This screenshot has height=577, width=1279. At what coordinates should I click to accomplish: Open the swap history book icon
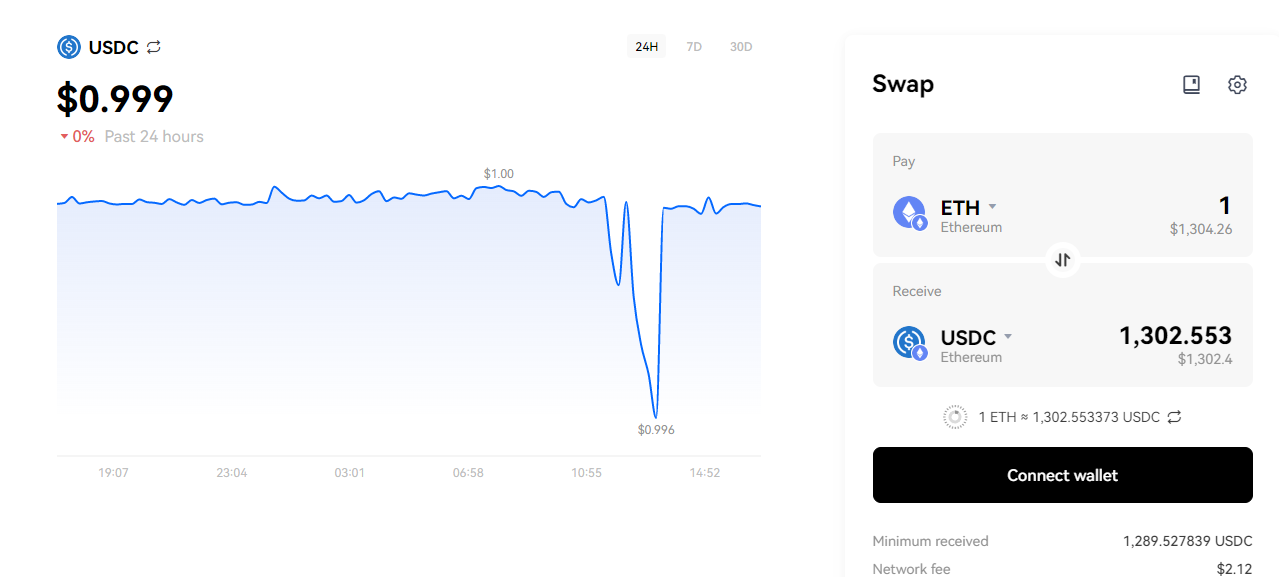(x=1191, y=85)
